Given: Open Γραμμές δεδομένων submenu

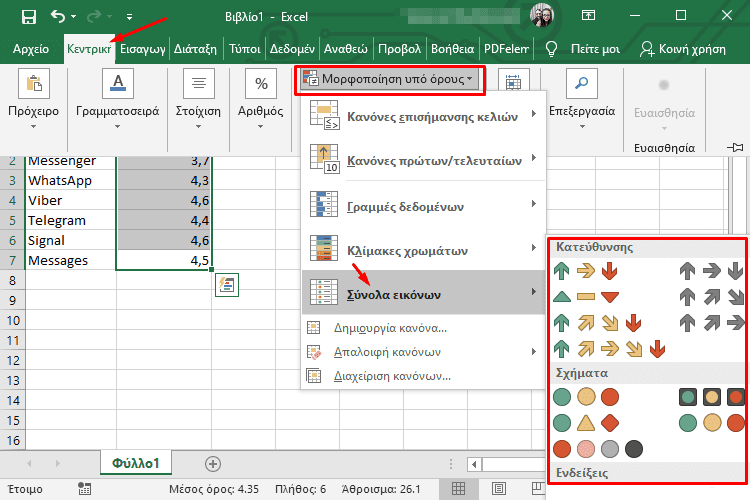Looking at the screenshot, I should pyautogui.click(x=423, y=205).
